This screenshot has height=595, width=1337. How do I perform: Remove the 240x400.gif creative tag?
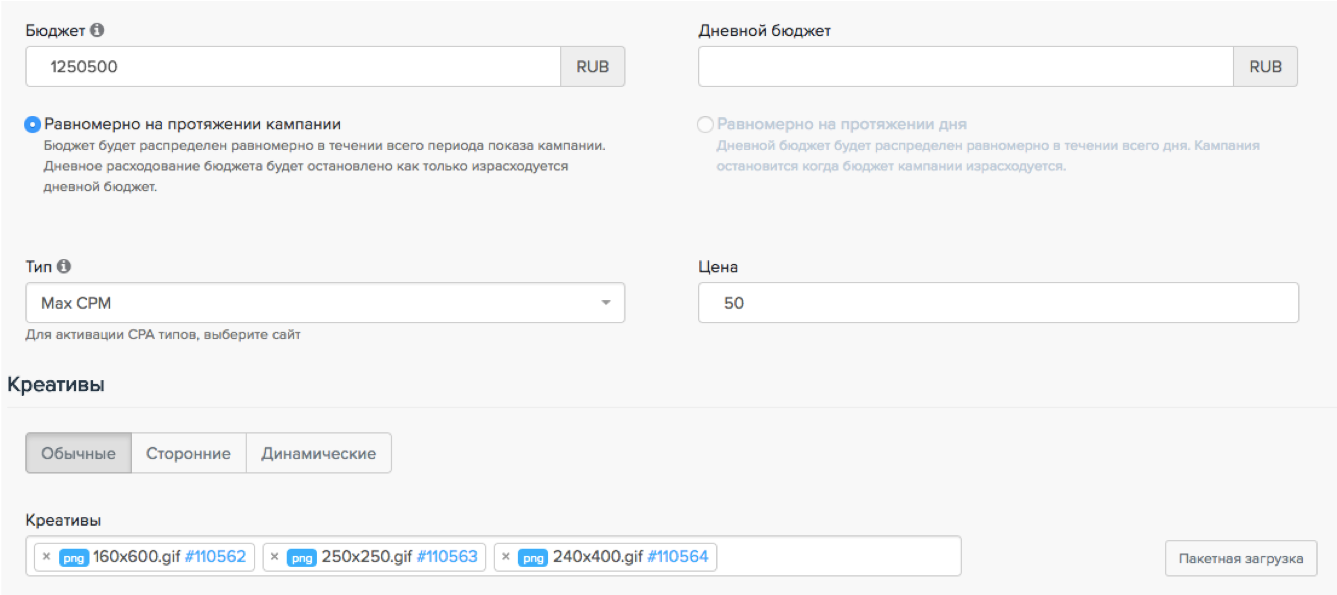(505, 557)
